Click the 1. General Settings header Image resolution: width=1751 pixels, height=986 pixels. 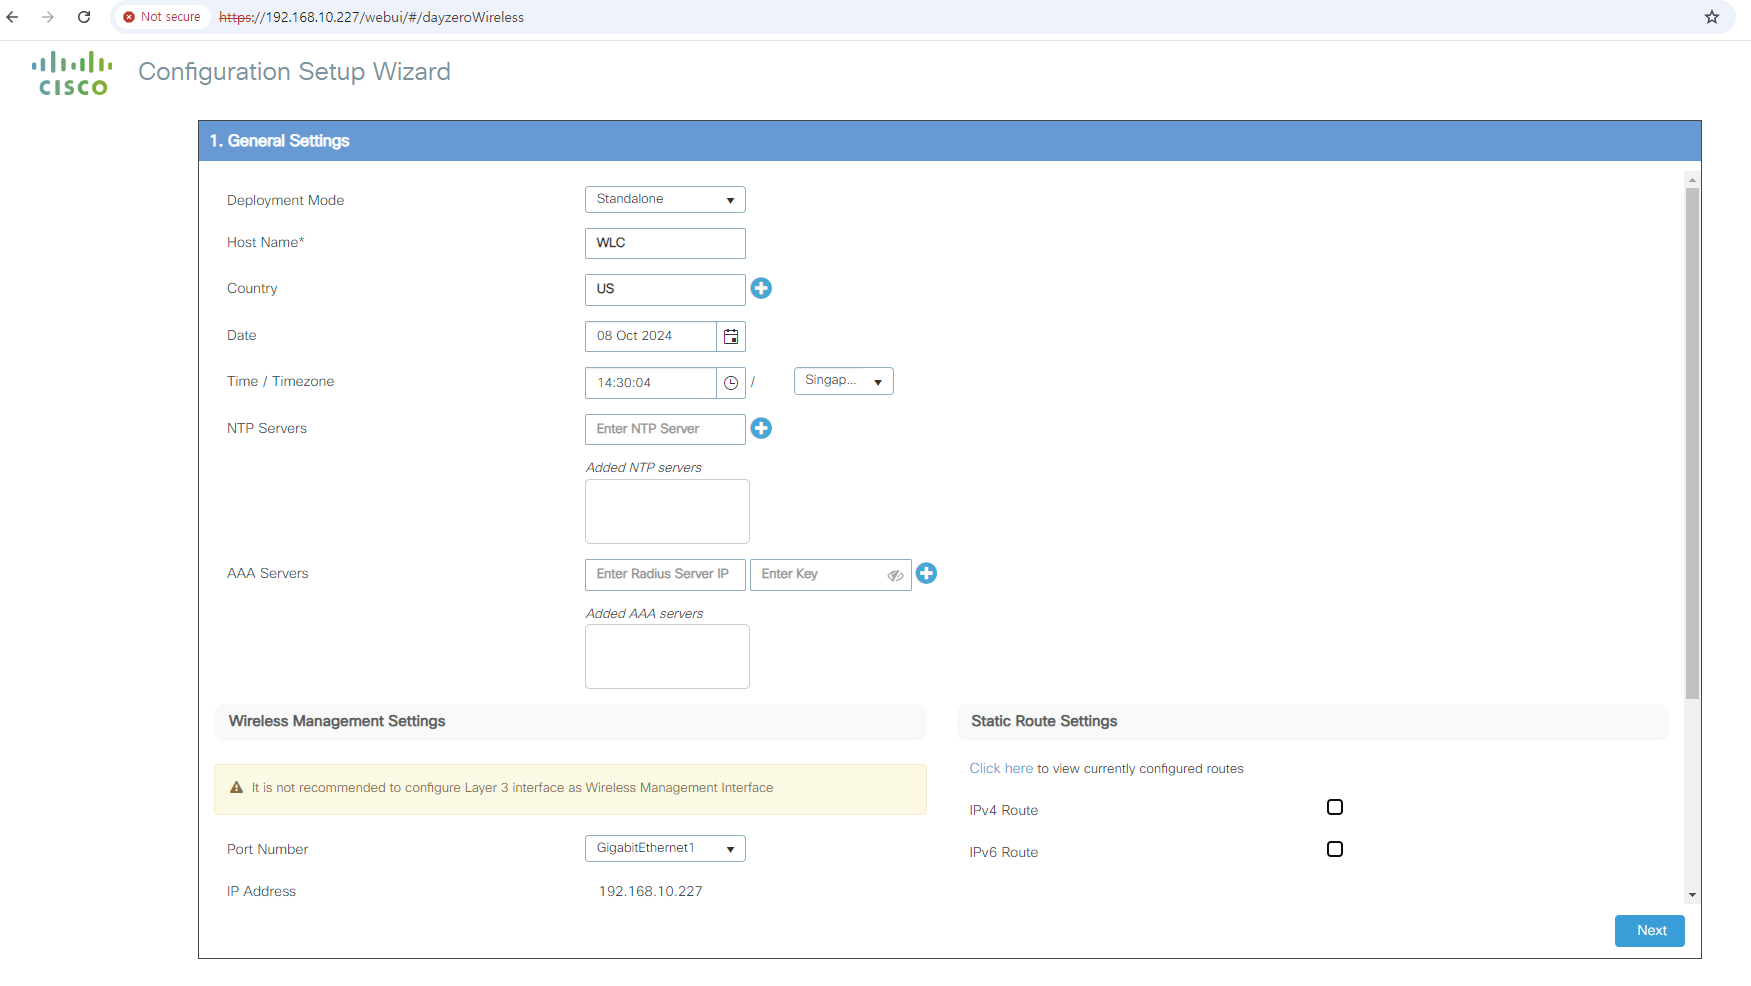point(950,141)
